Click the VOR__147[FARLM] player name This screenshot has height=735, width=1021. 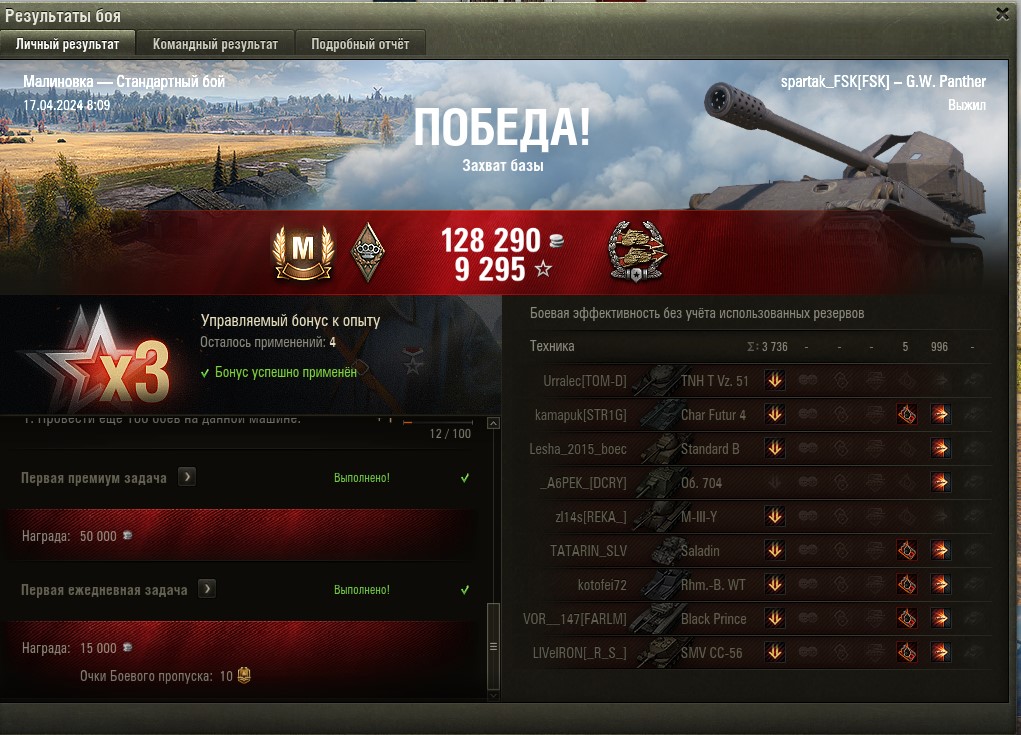click(x=574, y=619)
